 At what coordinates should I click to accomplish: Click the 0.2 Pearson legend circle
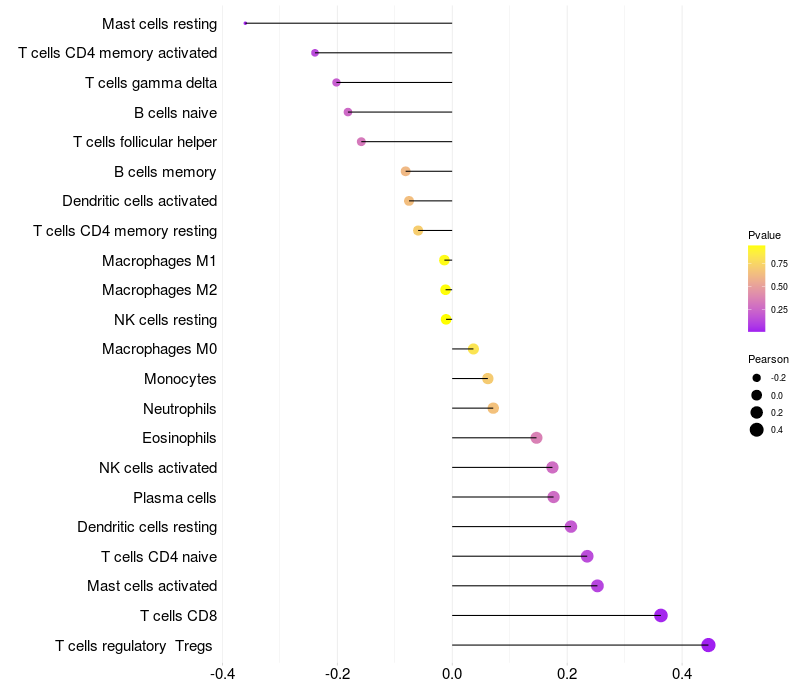click(757, 412)
